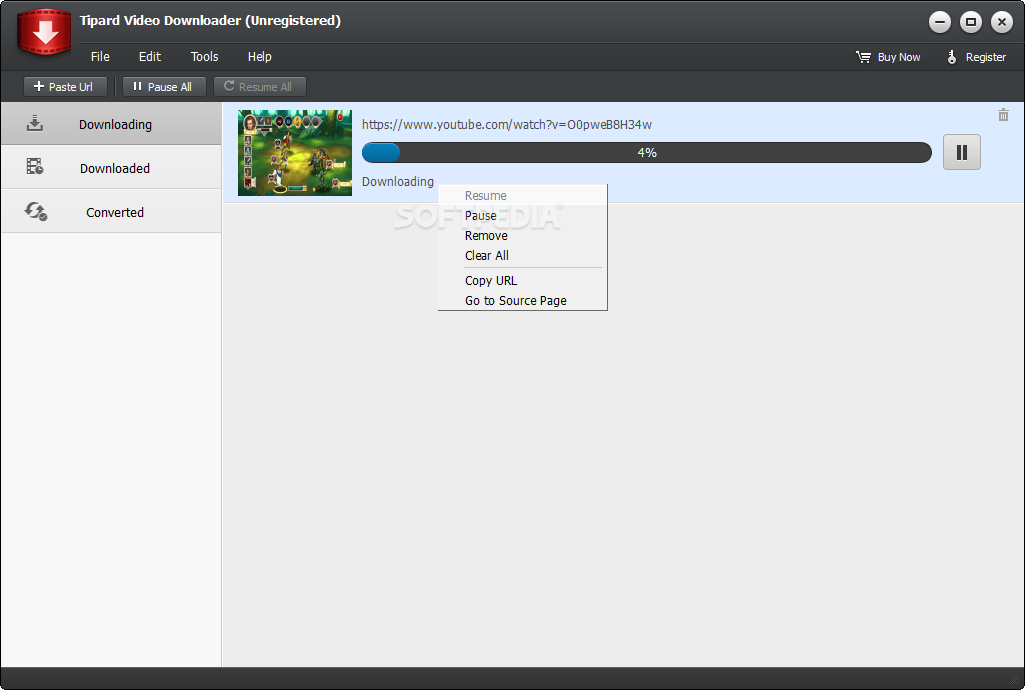Choose Remove from the context menu

click(522, 236)
